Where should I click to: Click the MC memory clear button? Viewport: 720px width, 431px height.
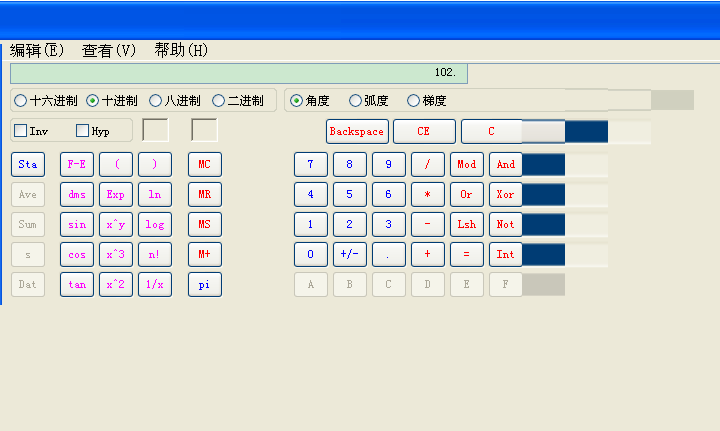click(x=205, y=164)
